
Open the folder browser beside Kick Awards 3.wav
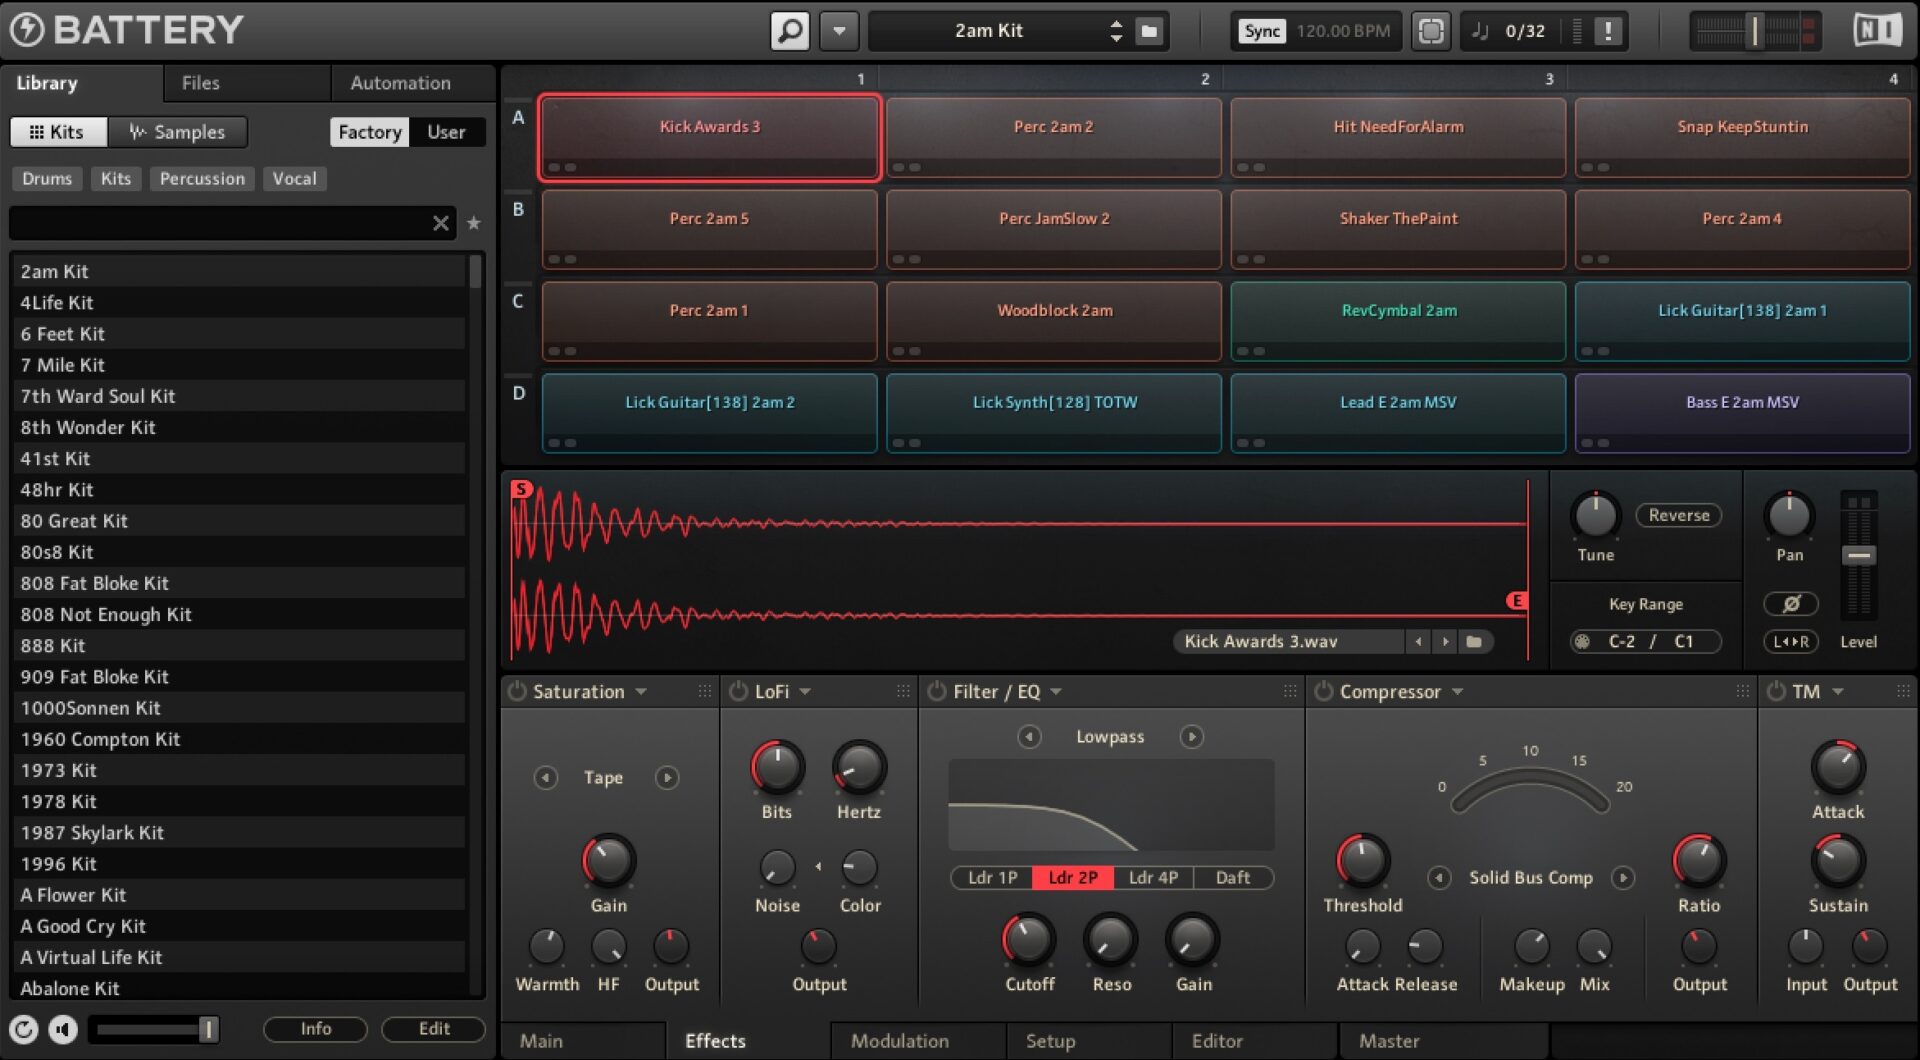pos(1475,641)
